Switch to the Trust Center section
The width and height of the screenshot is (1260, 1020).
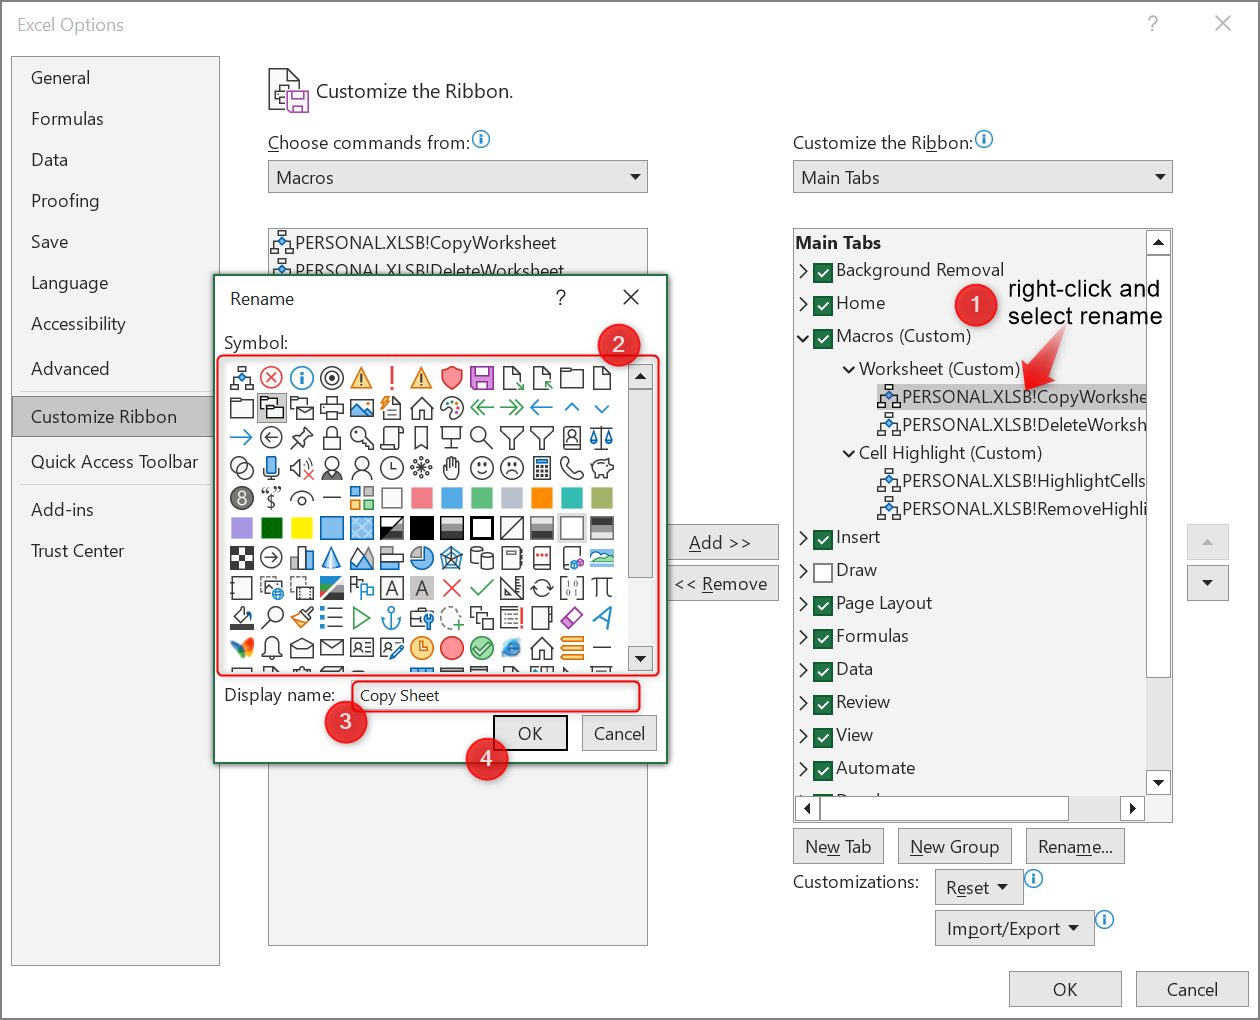pos(78,551)
